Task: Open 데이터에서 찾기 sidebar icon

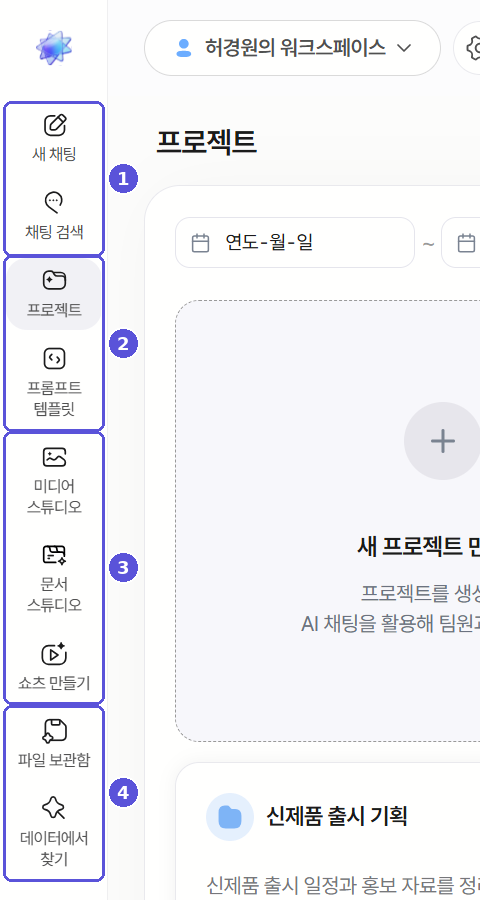Action: pos(54,808)
